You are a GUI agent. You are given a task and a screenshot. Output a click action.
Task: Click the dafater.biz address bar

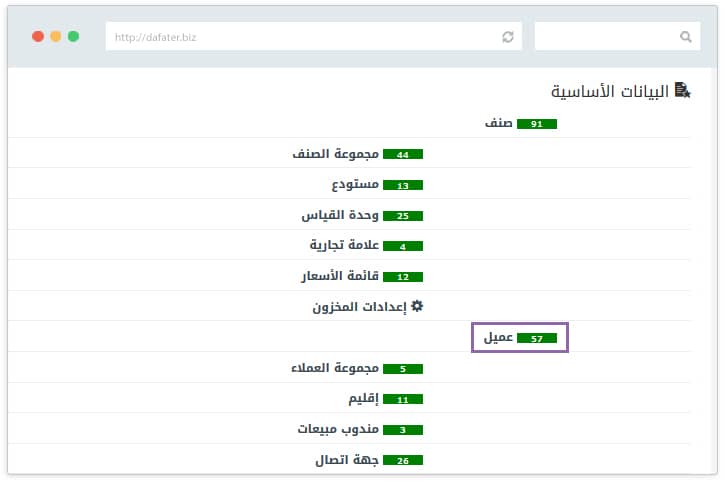[x=300, y=37]
